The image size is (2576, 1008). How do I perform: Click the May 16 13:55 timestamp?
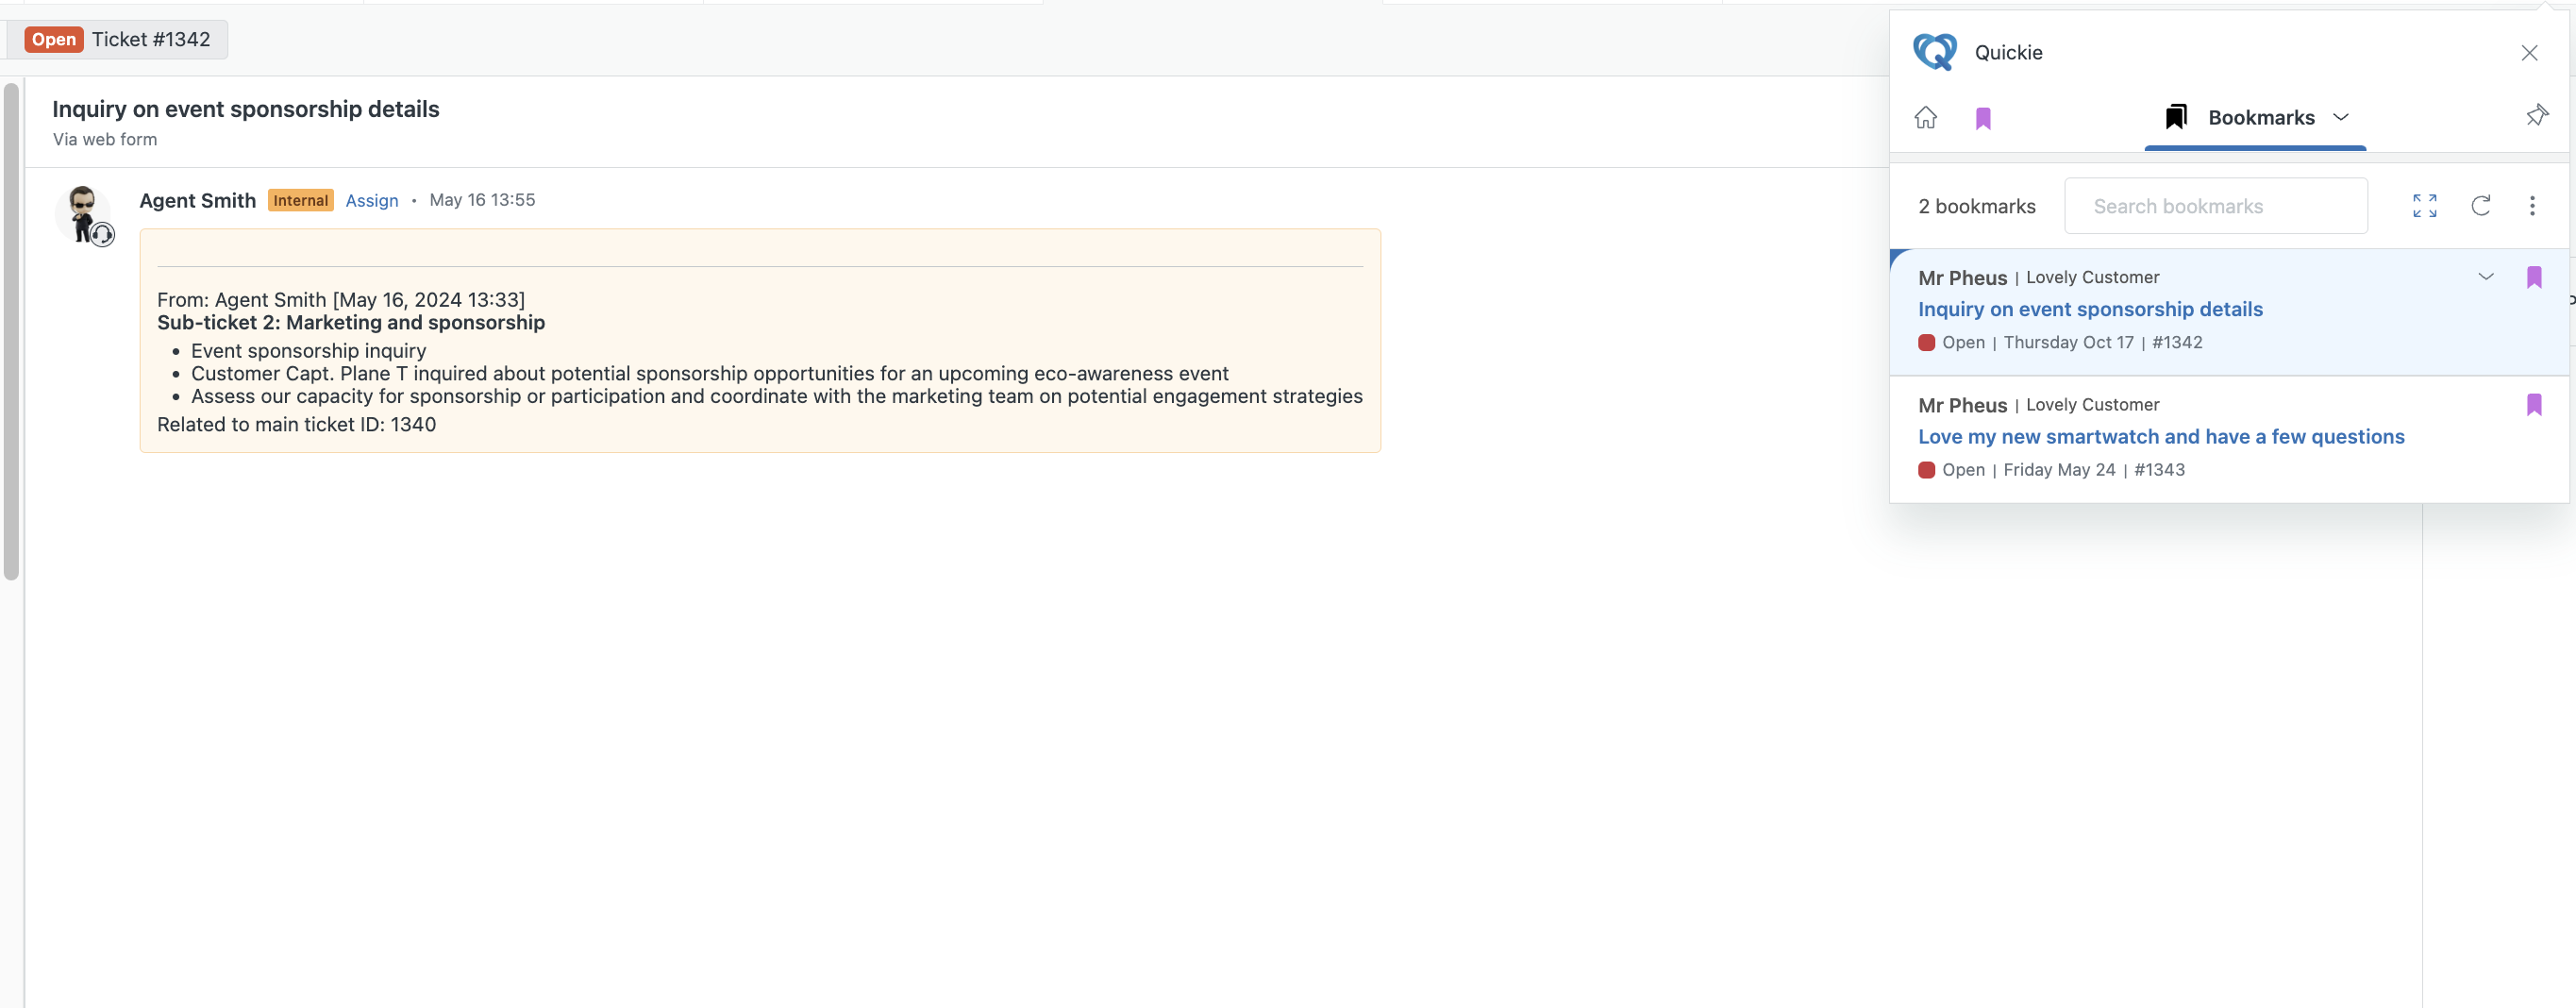click(482, 200)
